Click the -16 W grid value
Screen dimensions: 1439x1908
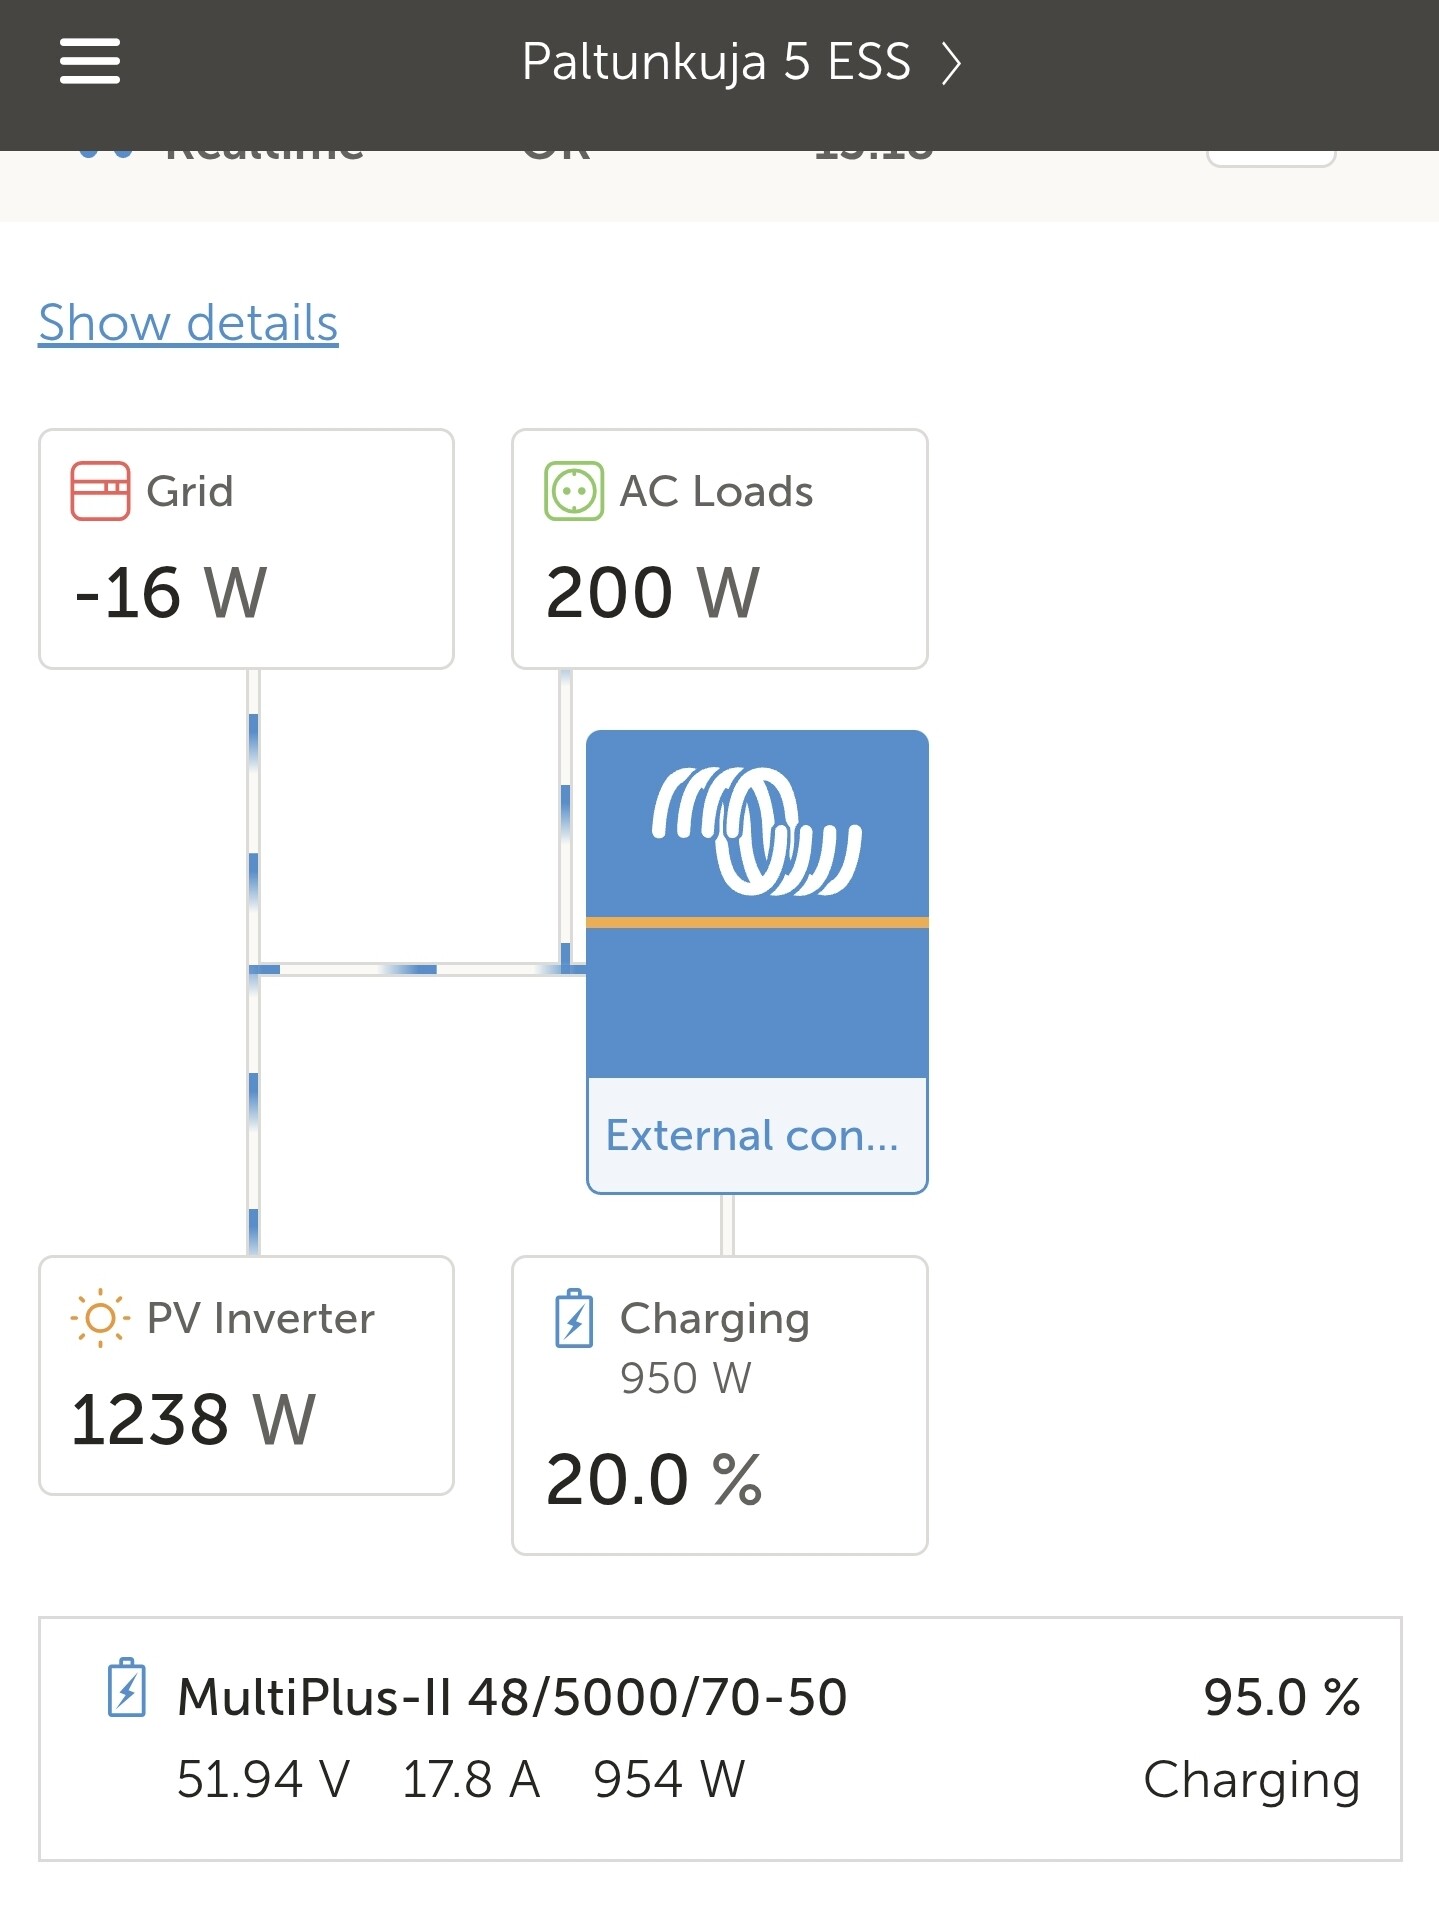[x=171, y=592]
